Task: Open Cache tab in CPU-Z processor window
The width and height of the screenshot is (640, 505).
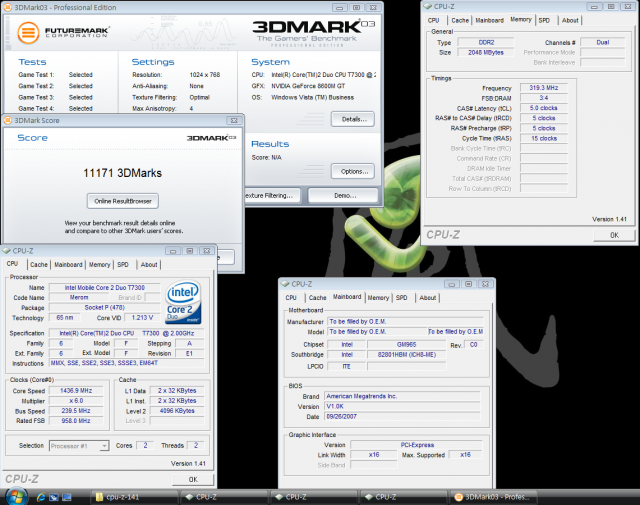Action: [39, 265]
